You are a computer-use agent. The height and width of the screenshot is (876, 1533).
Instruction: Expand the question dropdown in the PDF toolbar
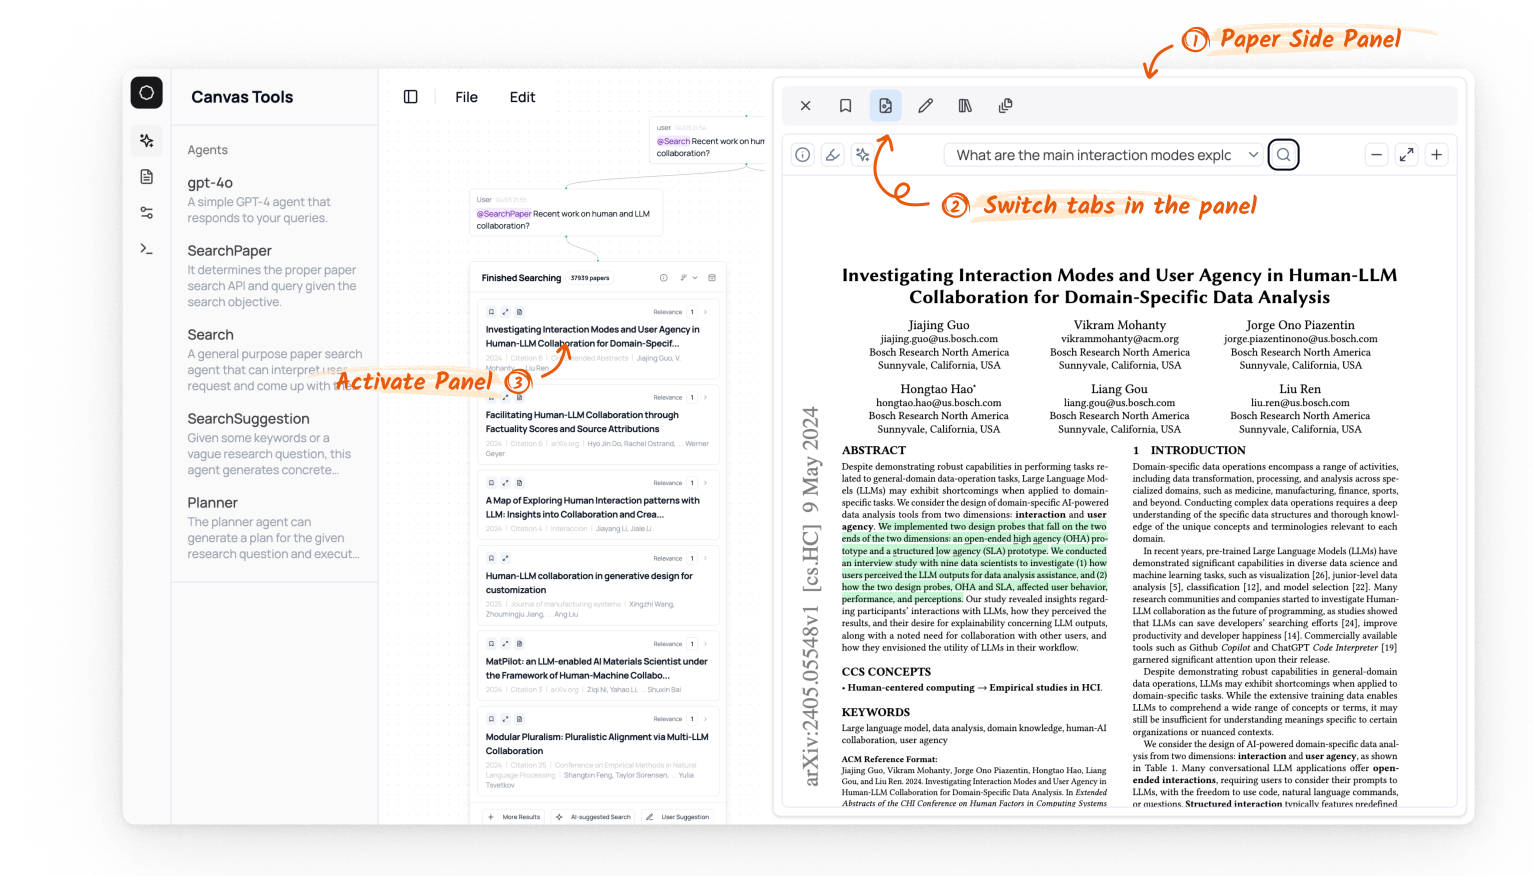(x=1252, y=155)
